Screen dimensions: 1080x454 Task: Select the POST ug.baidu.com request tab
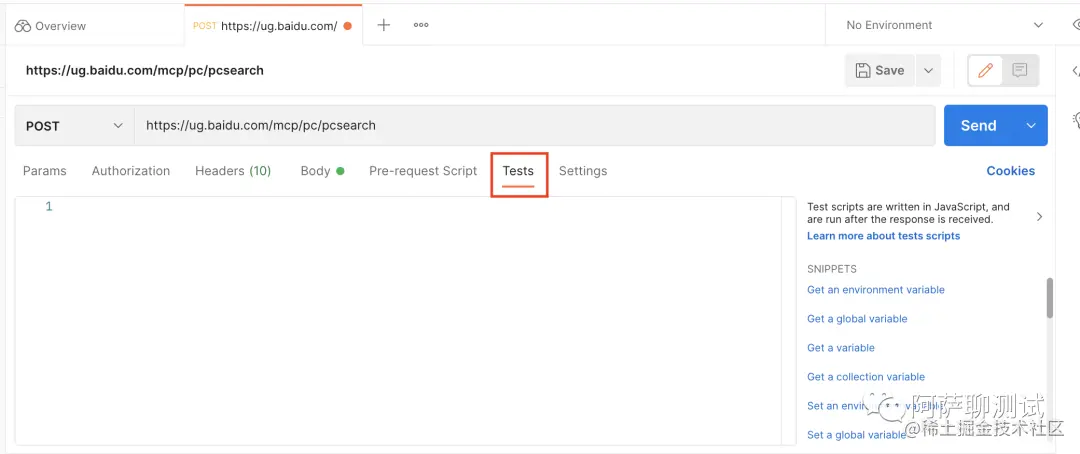(x=273, y=26)
